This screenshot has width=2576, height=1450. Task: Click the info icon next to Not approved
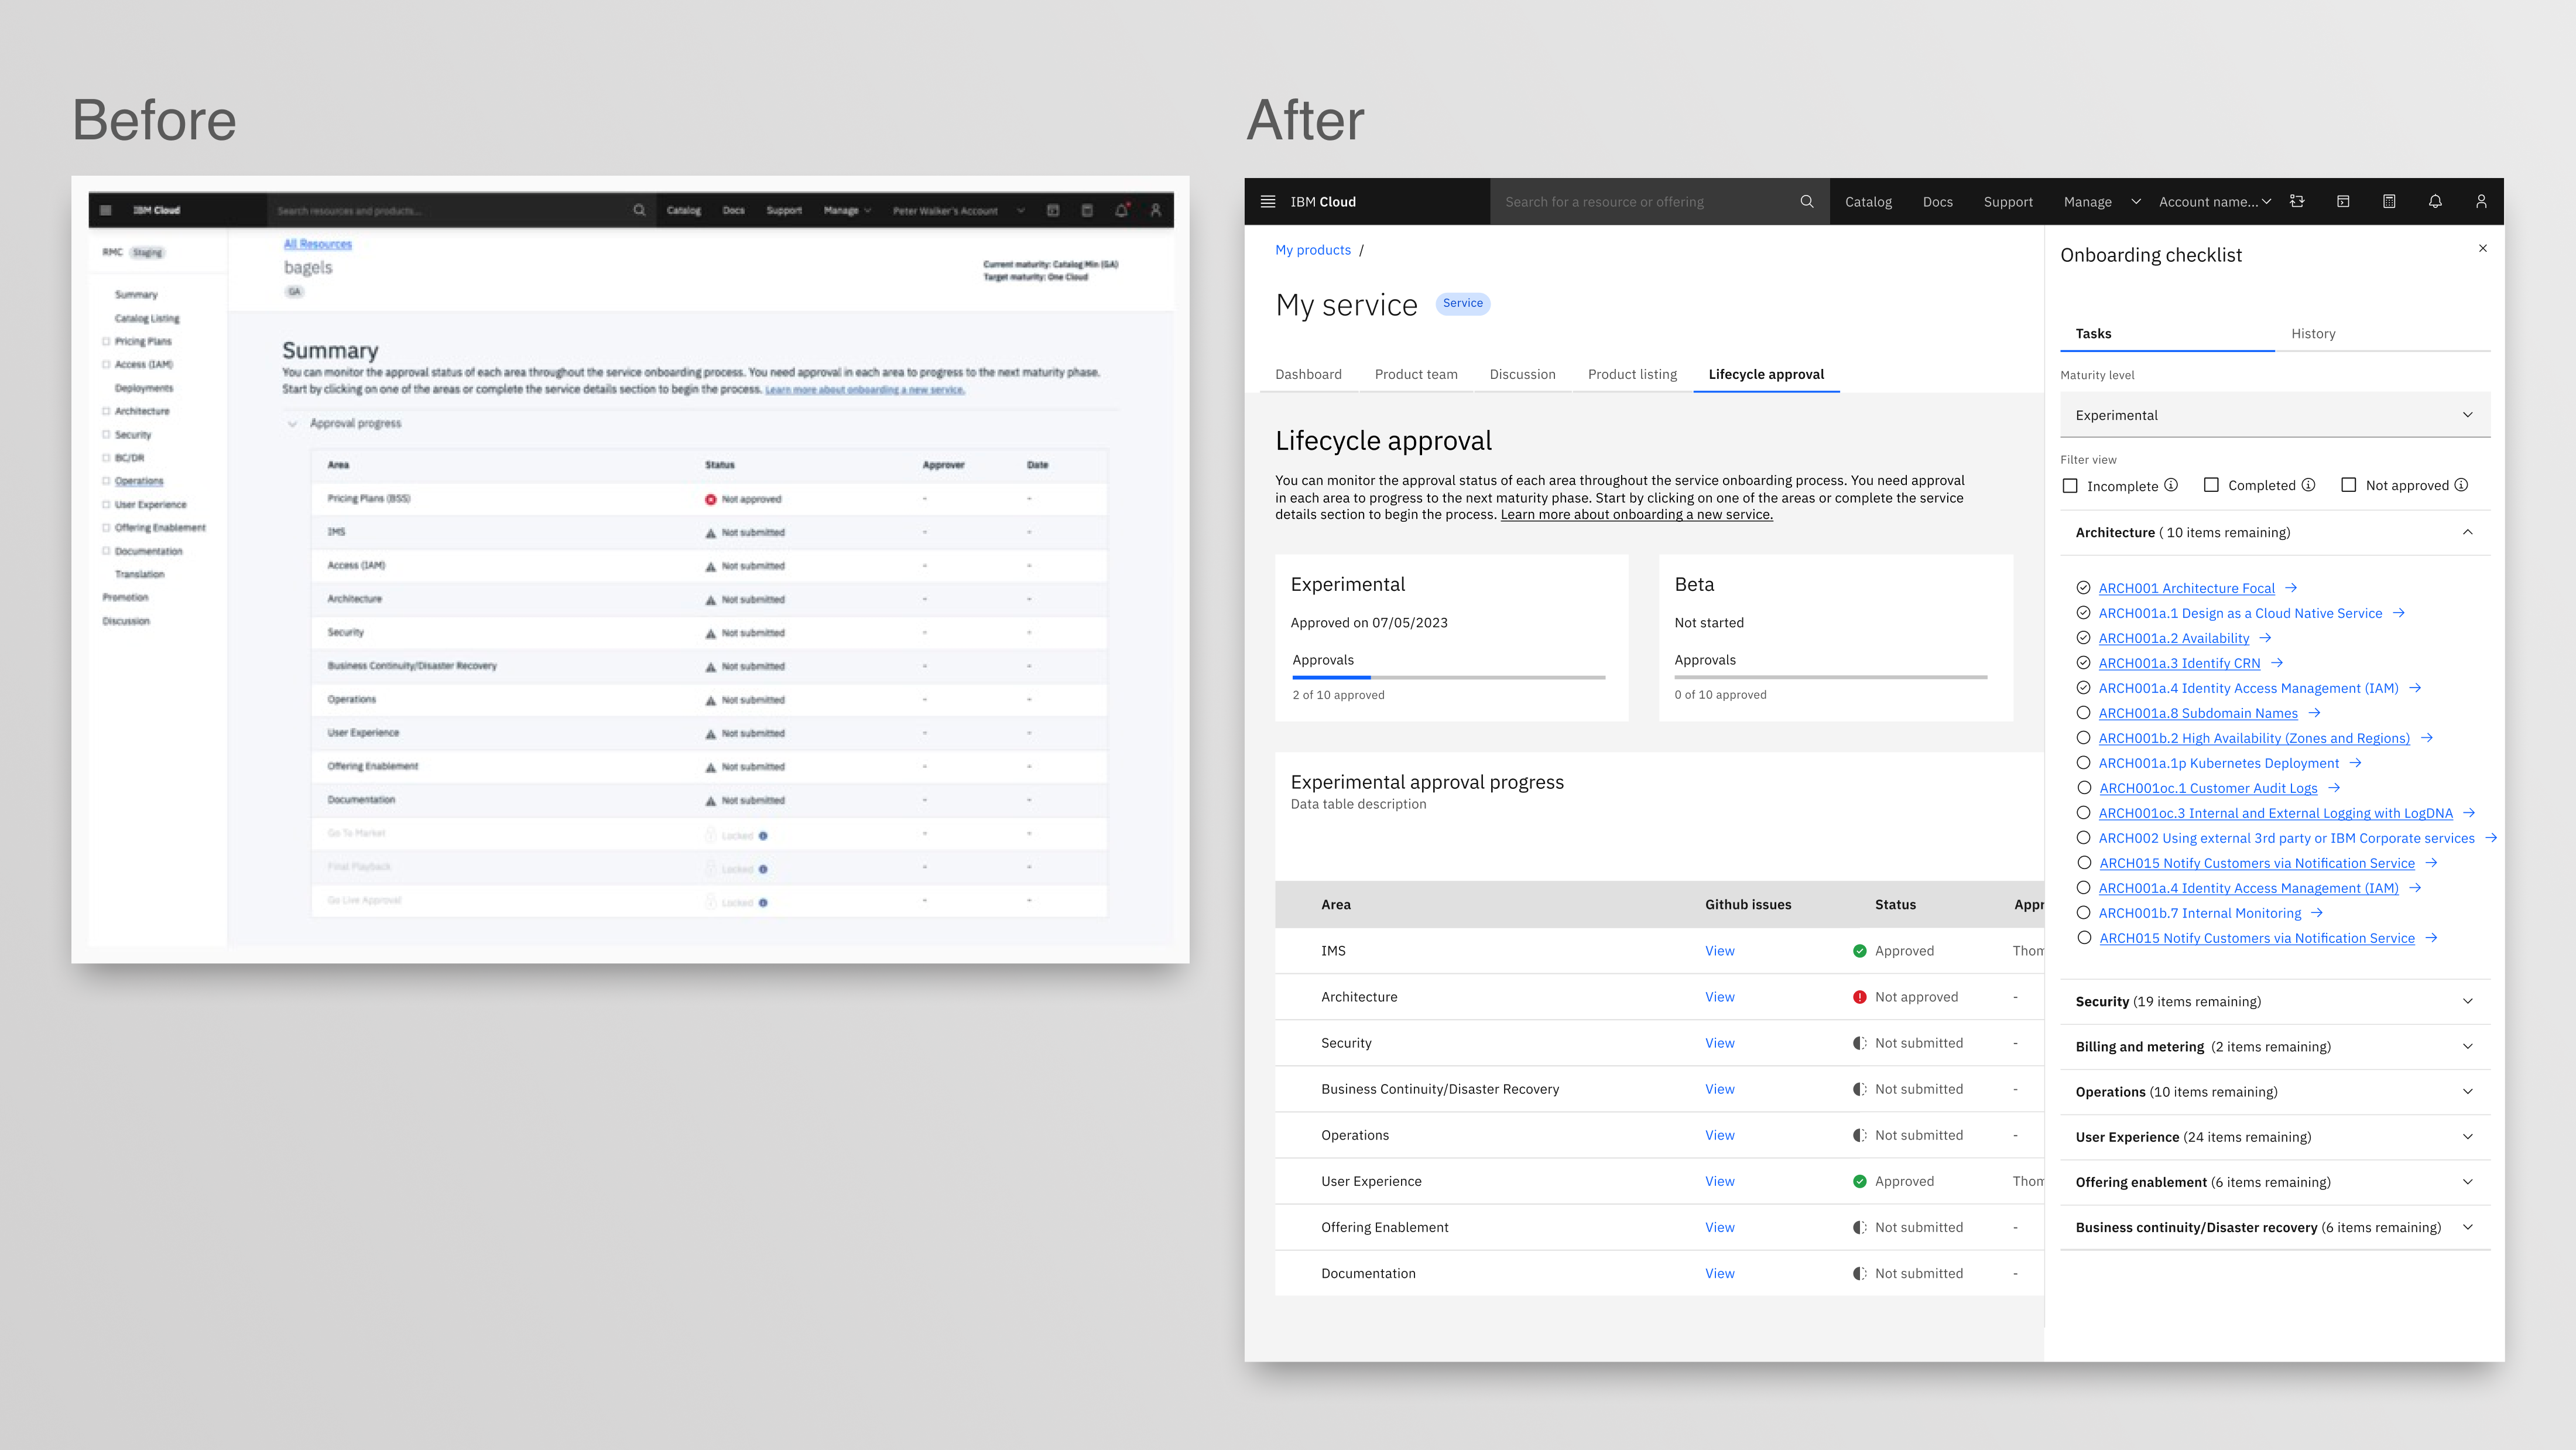[2462, 485]
